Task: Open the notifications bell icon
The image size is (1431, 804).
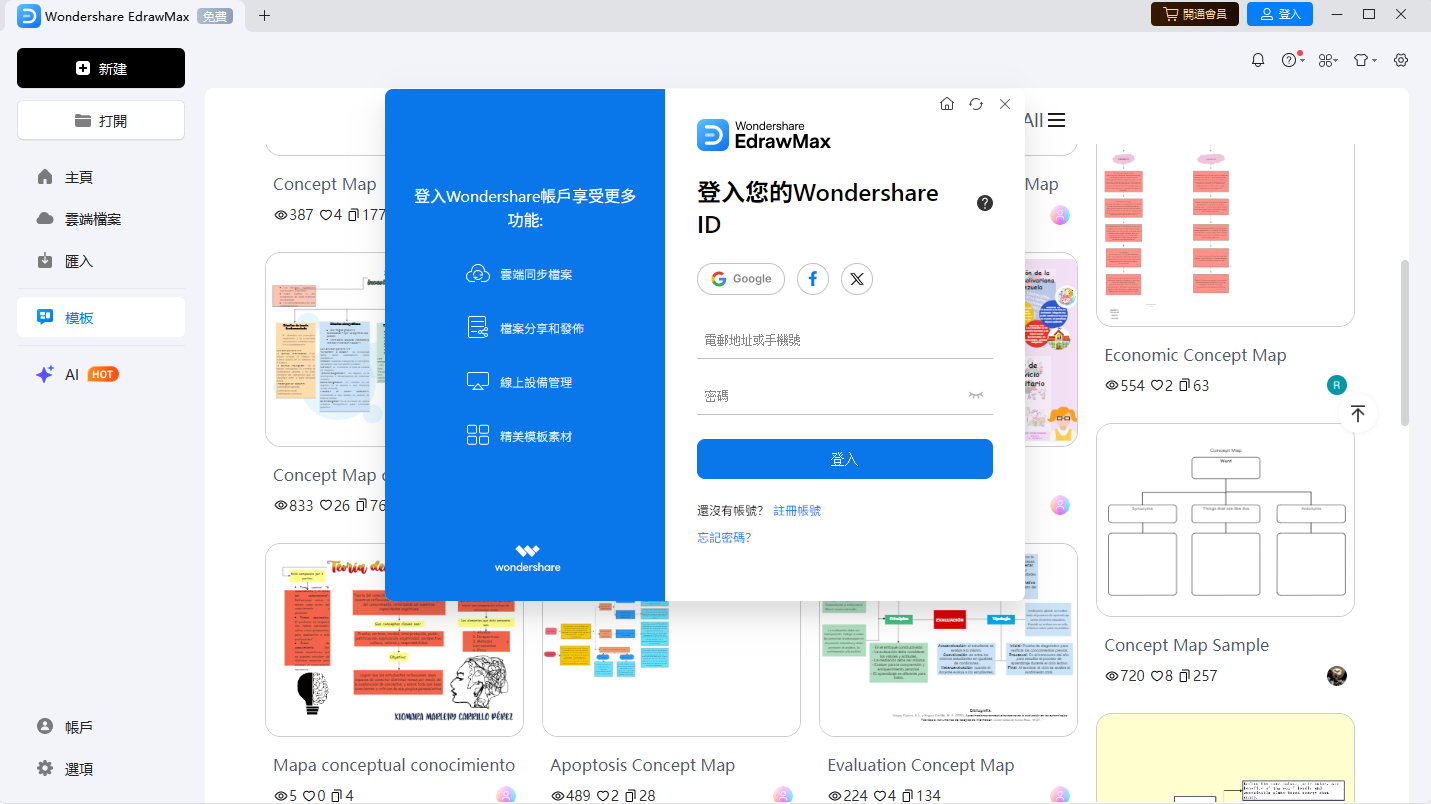Action: [x=1257, y=60]
